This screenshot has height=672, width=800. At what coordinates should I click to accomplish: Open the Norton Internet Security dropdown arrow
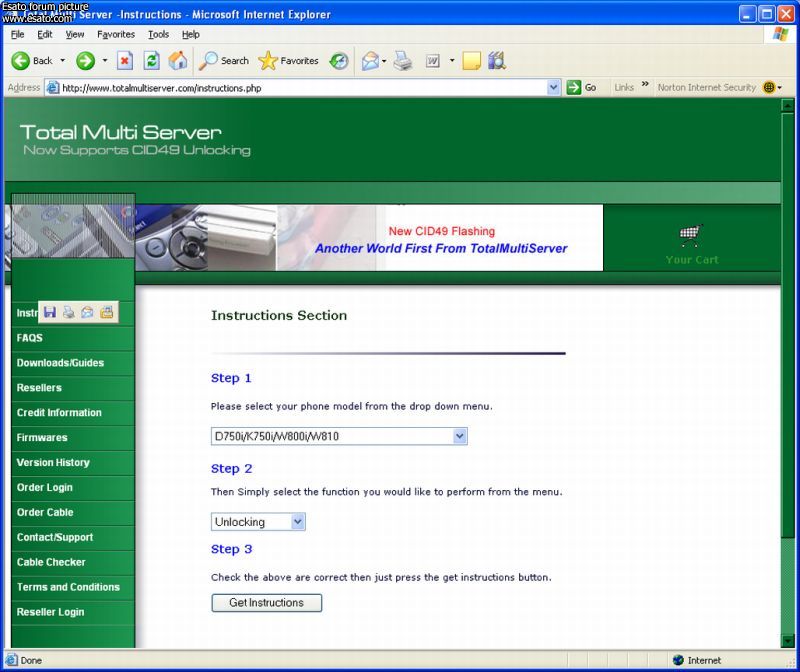(780, 88)
